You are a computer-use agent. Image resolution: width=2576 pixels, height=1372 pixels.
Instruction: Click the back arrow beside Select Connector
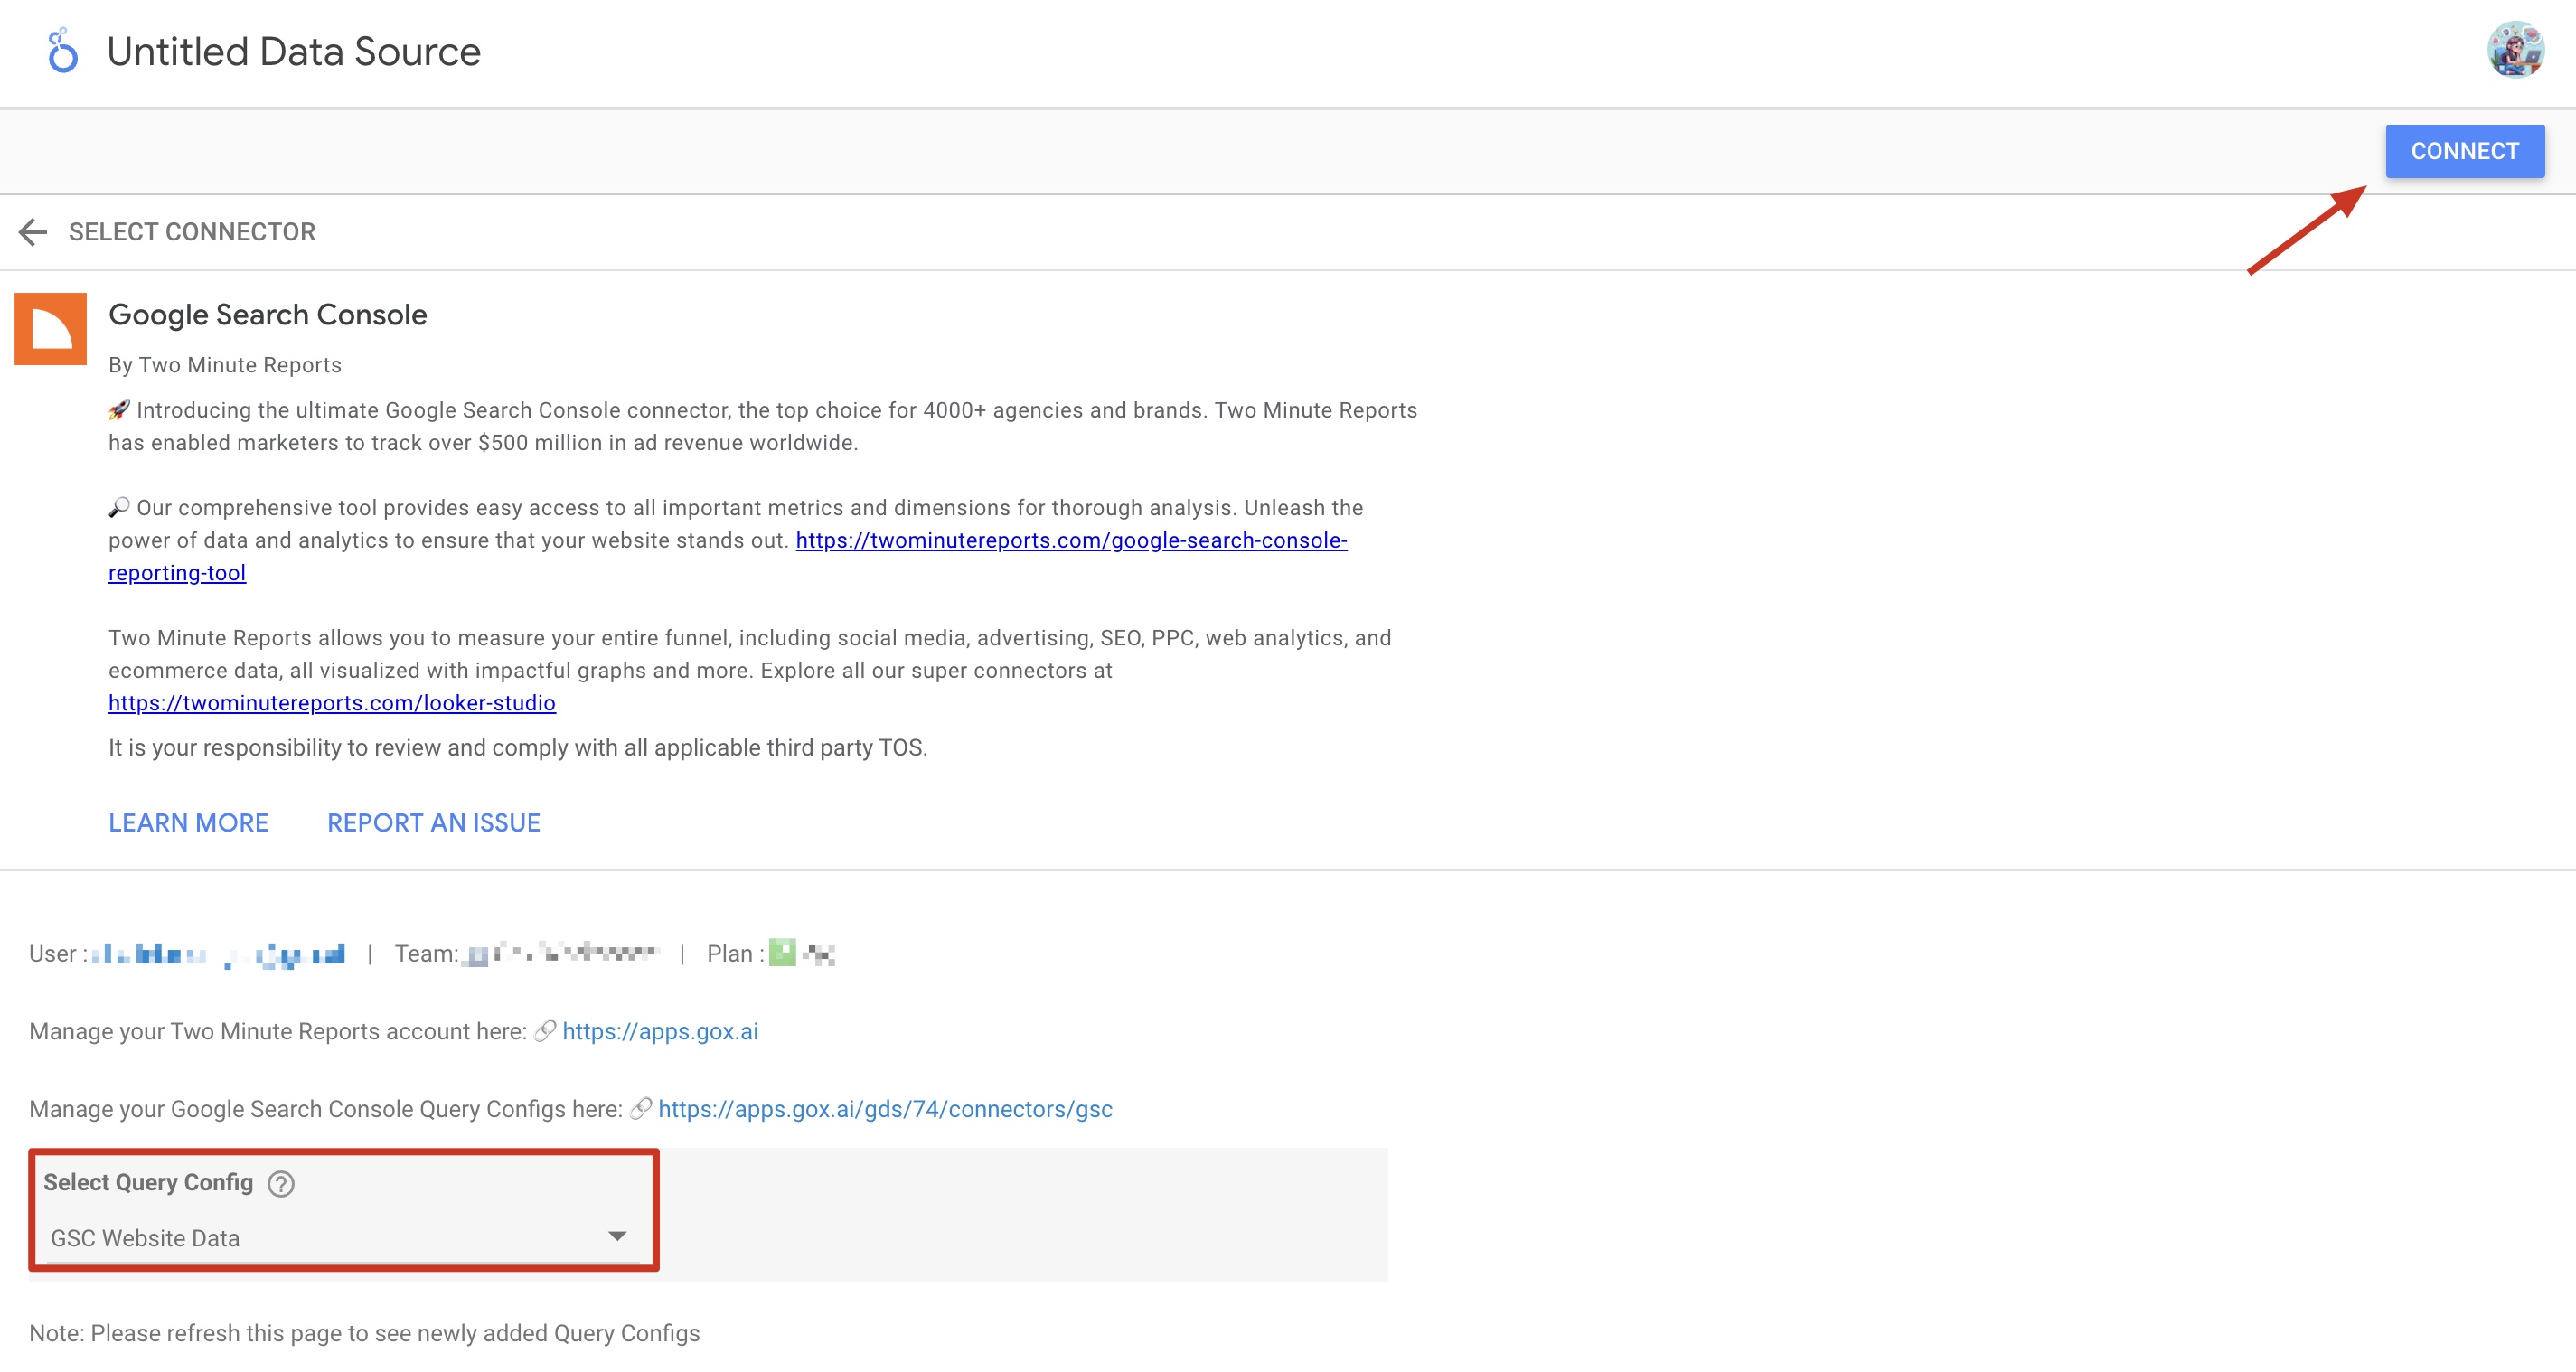click(x=33, y=232)
